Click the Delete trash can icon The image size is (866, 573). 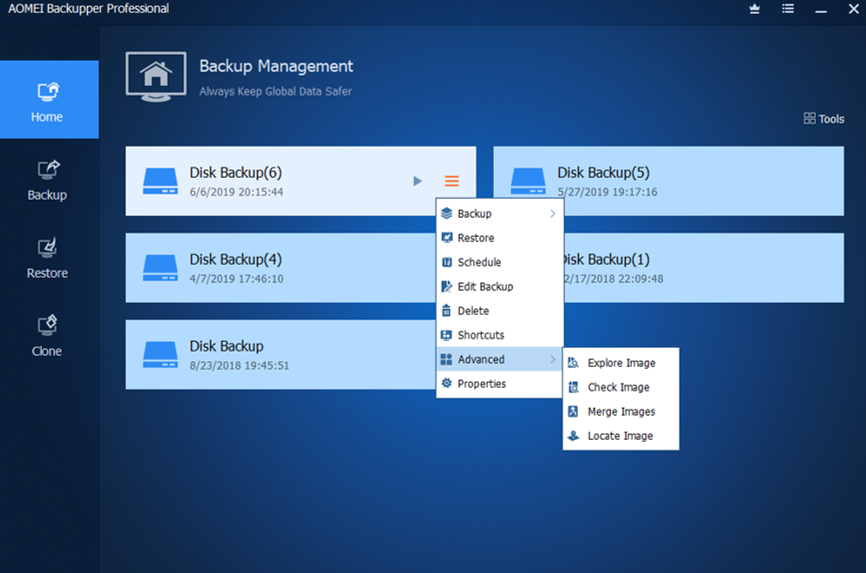pos(446,311)
